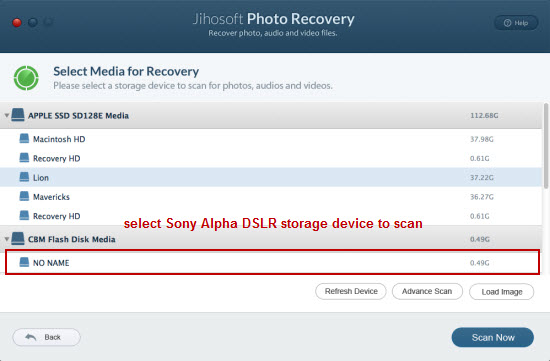The height and width of the screenshot is (361, 550).
Task: Start scanning with Scan Now
Action: (x=493, y=337)
